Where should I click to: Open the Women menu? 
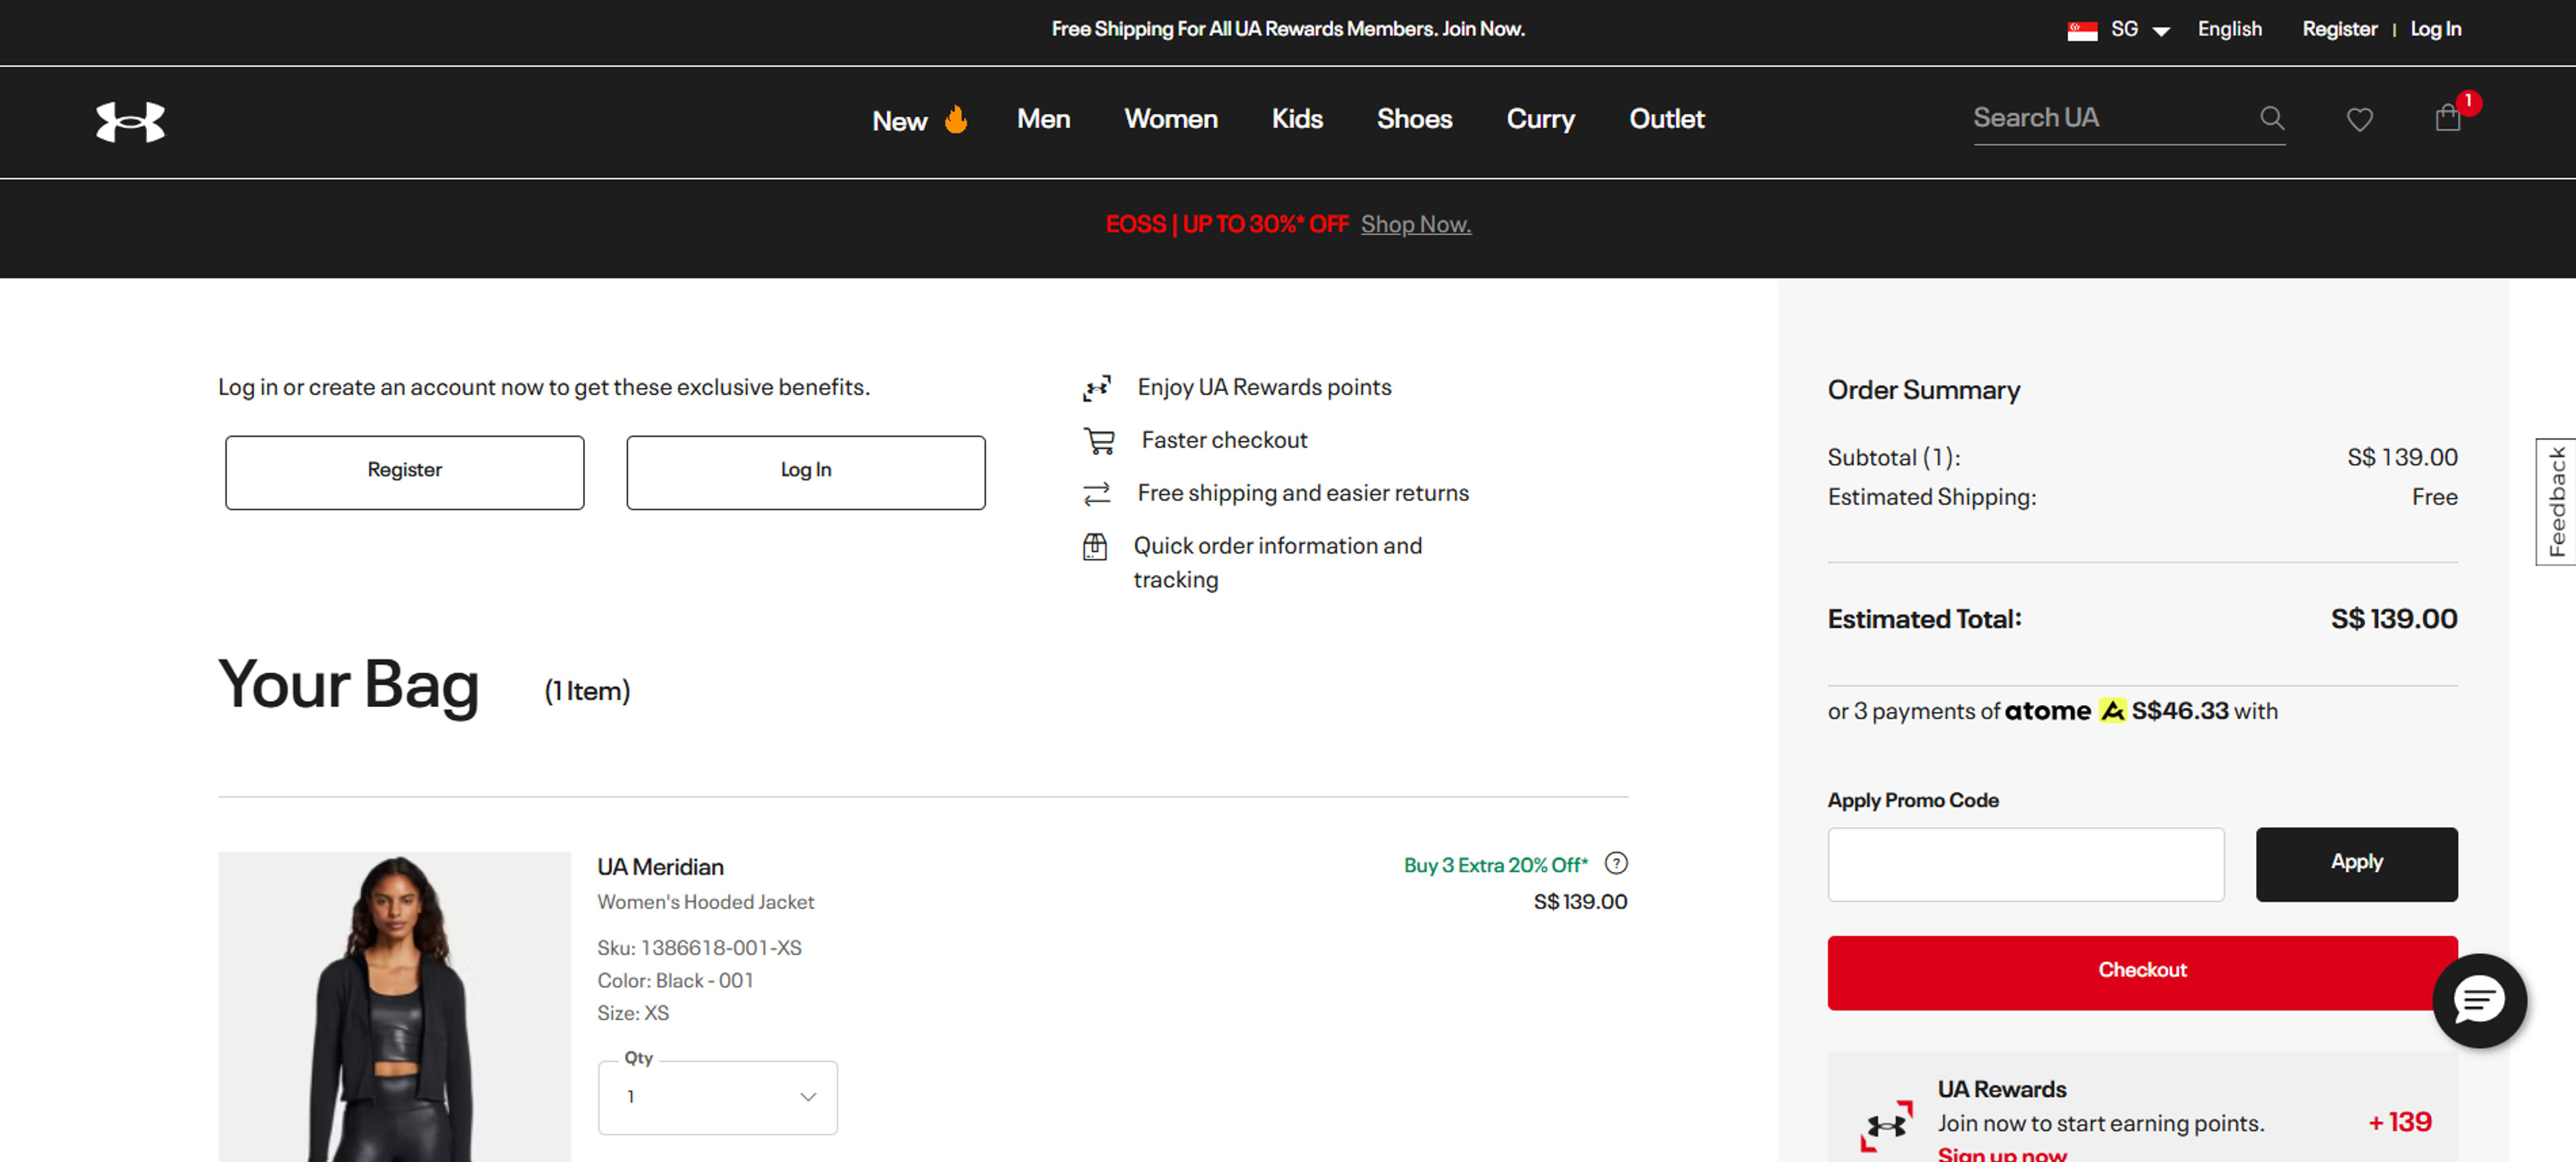point(1170,119)
